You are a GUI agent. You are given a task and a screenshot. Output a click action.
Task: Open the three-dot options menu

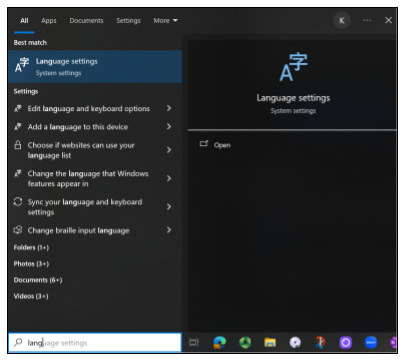(367, 20)
